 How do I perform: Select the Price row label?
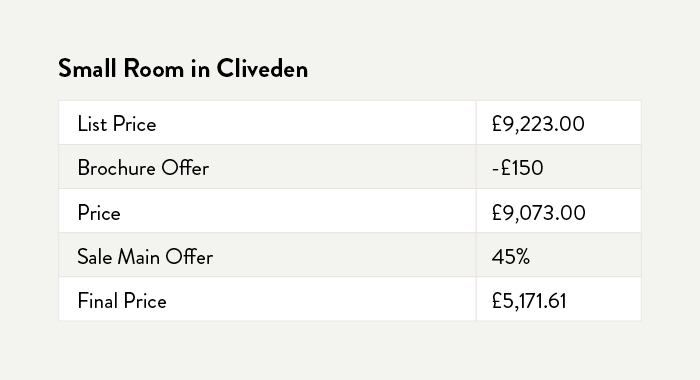click(x=99, y=213)
